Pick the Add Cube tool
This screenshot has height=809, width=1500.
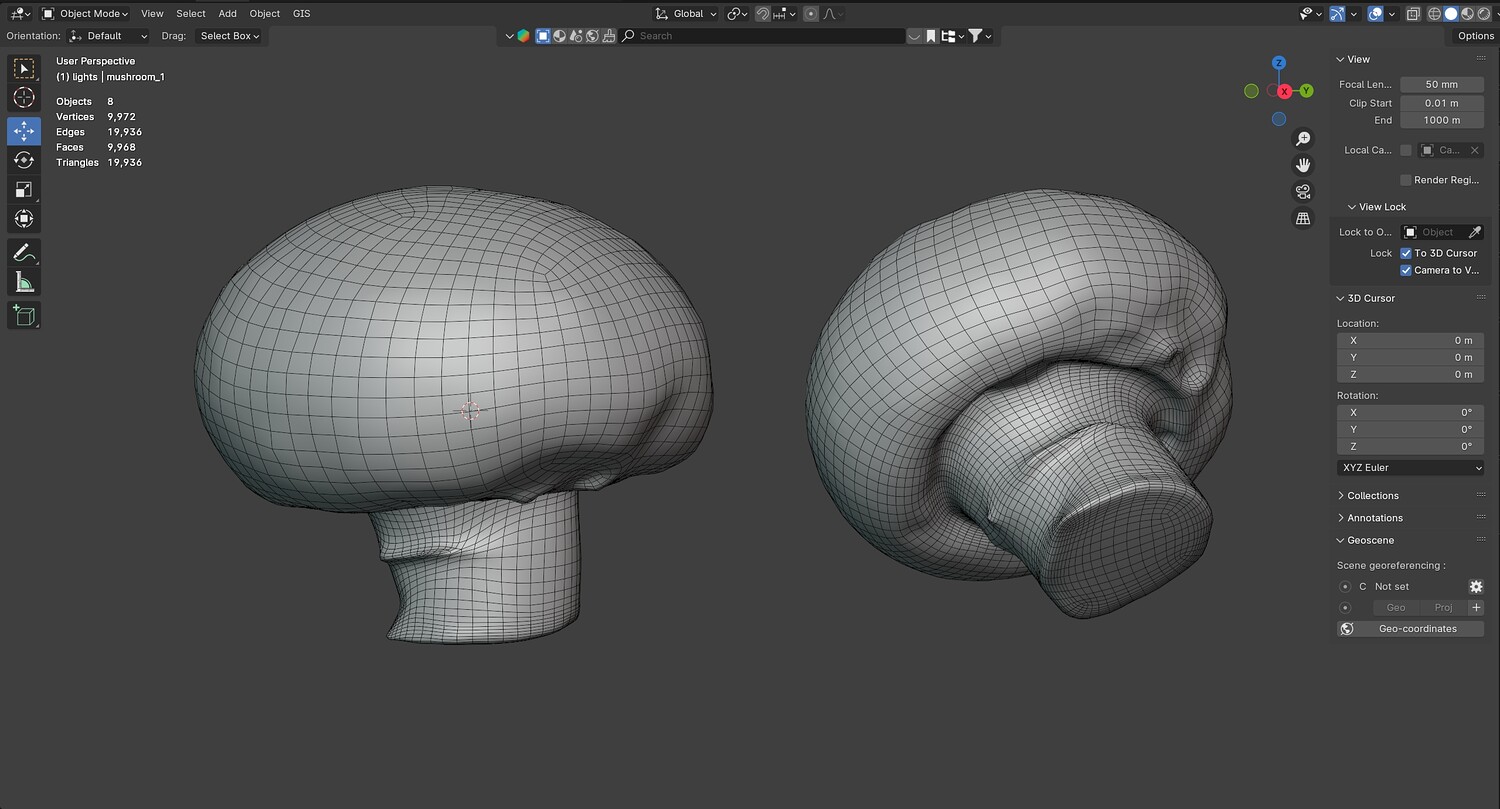coord(24,316)
